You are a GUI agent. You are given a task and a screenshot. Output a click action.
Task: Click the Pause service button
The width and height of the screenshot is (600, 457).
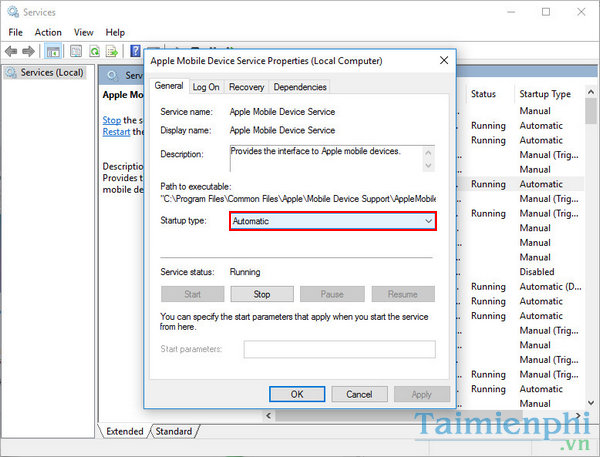(x=332, y=294)
